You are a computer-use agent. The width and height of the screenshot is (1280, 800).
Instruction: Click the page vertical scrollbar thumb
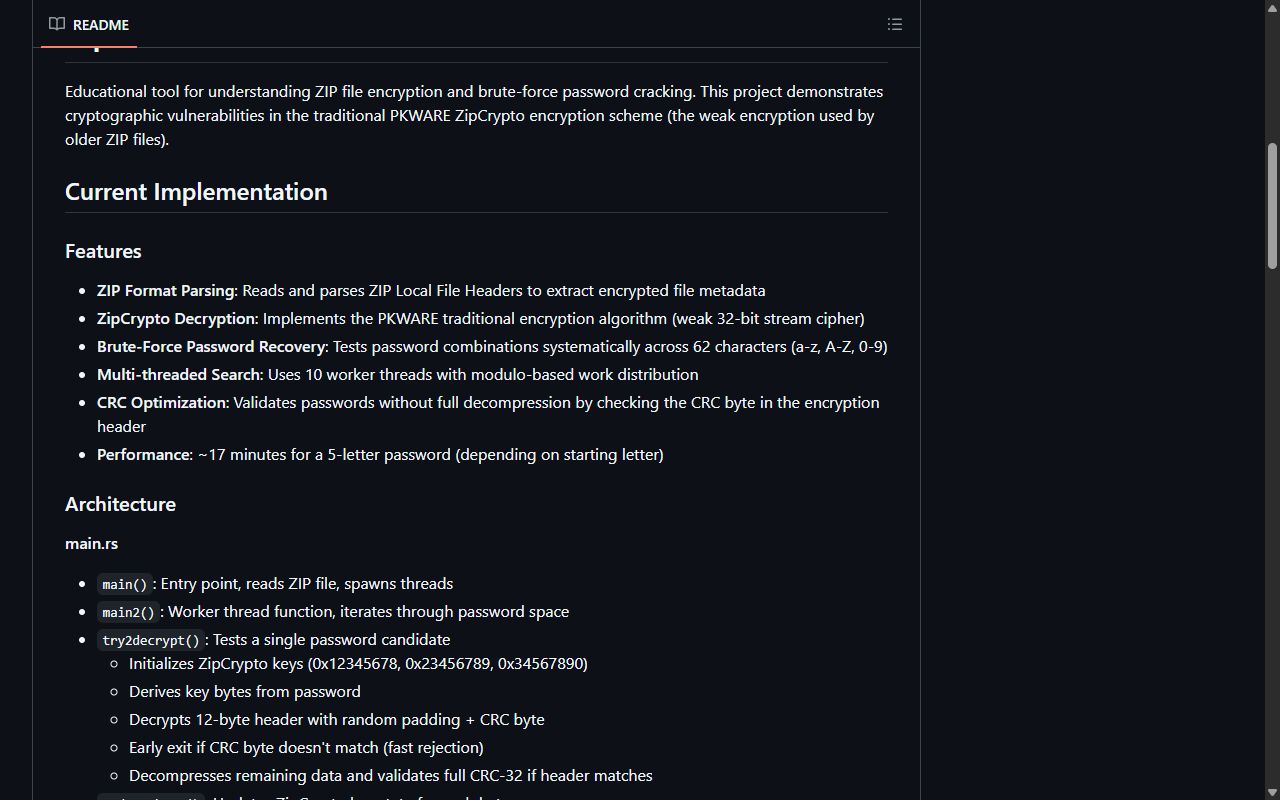(x=1272, y=206)
